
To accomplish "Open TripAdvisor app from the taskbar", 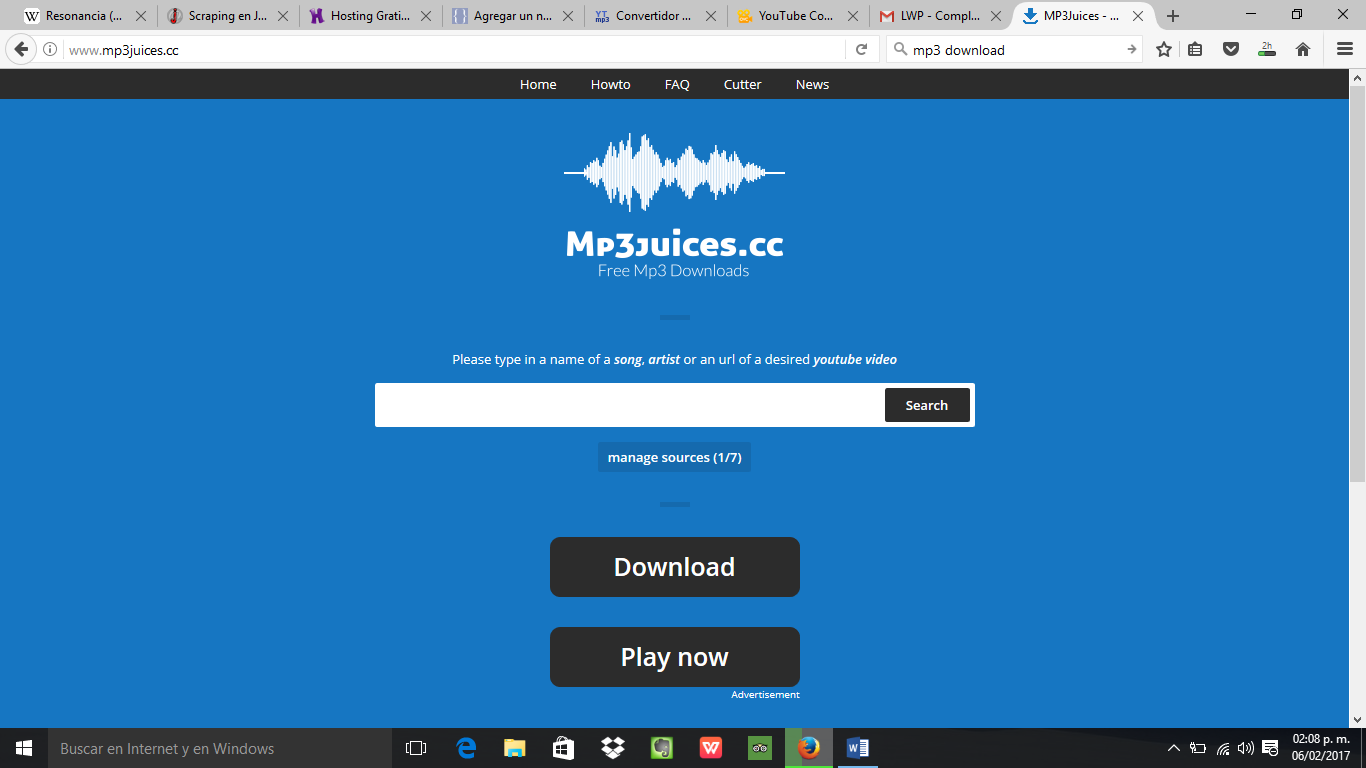I will 760,748.
